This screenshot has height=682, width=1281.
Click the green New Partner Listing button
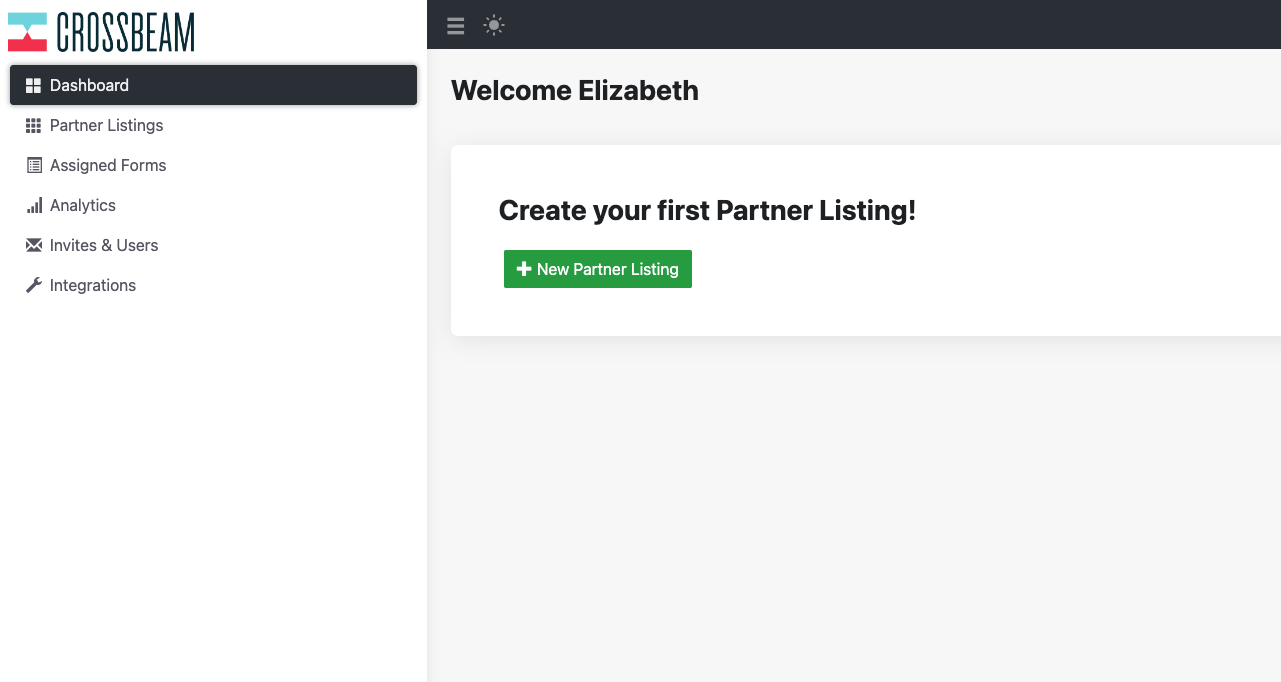598,269
